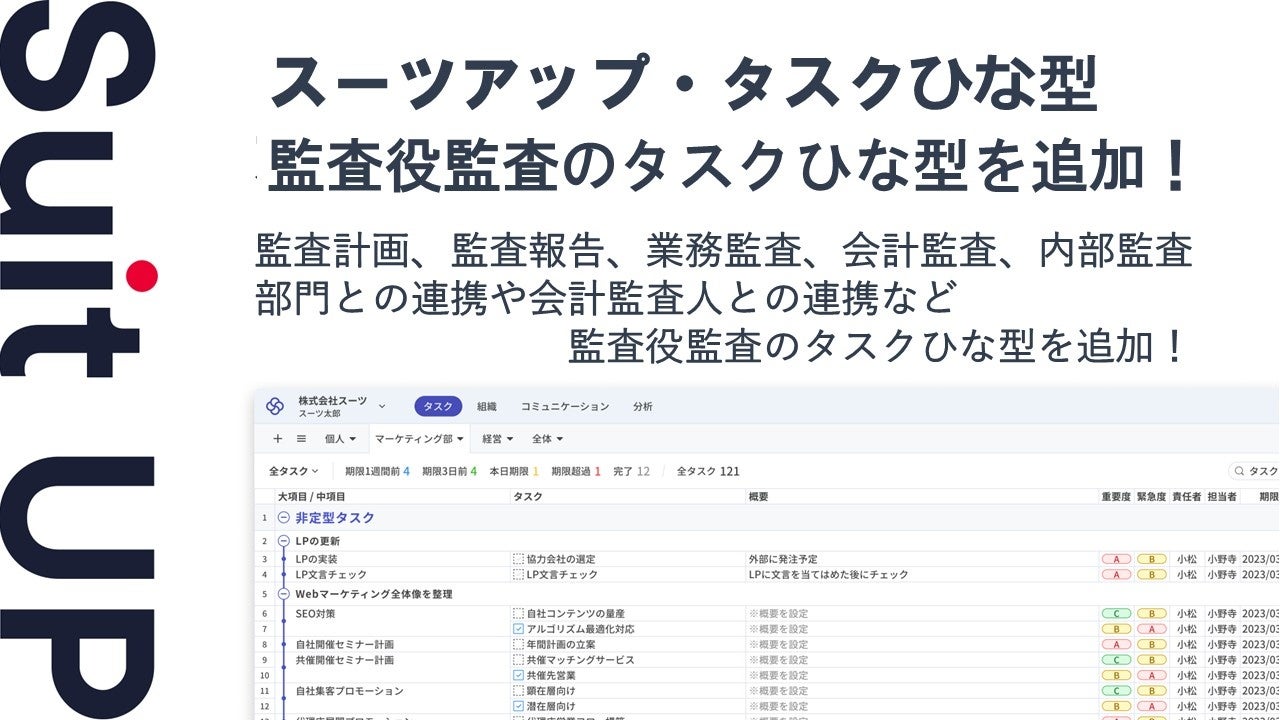Select the 重要度 C badge for 自社コンテンツの量産
1280x720 pixels.
tap(1115, 613)
